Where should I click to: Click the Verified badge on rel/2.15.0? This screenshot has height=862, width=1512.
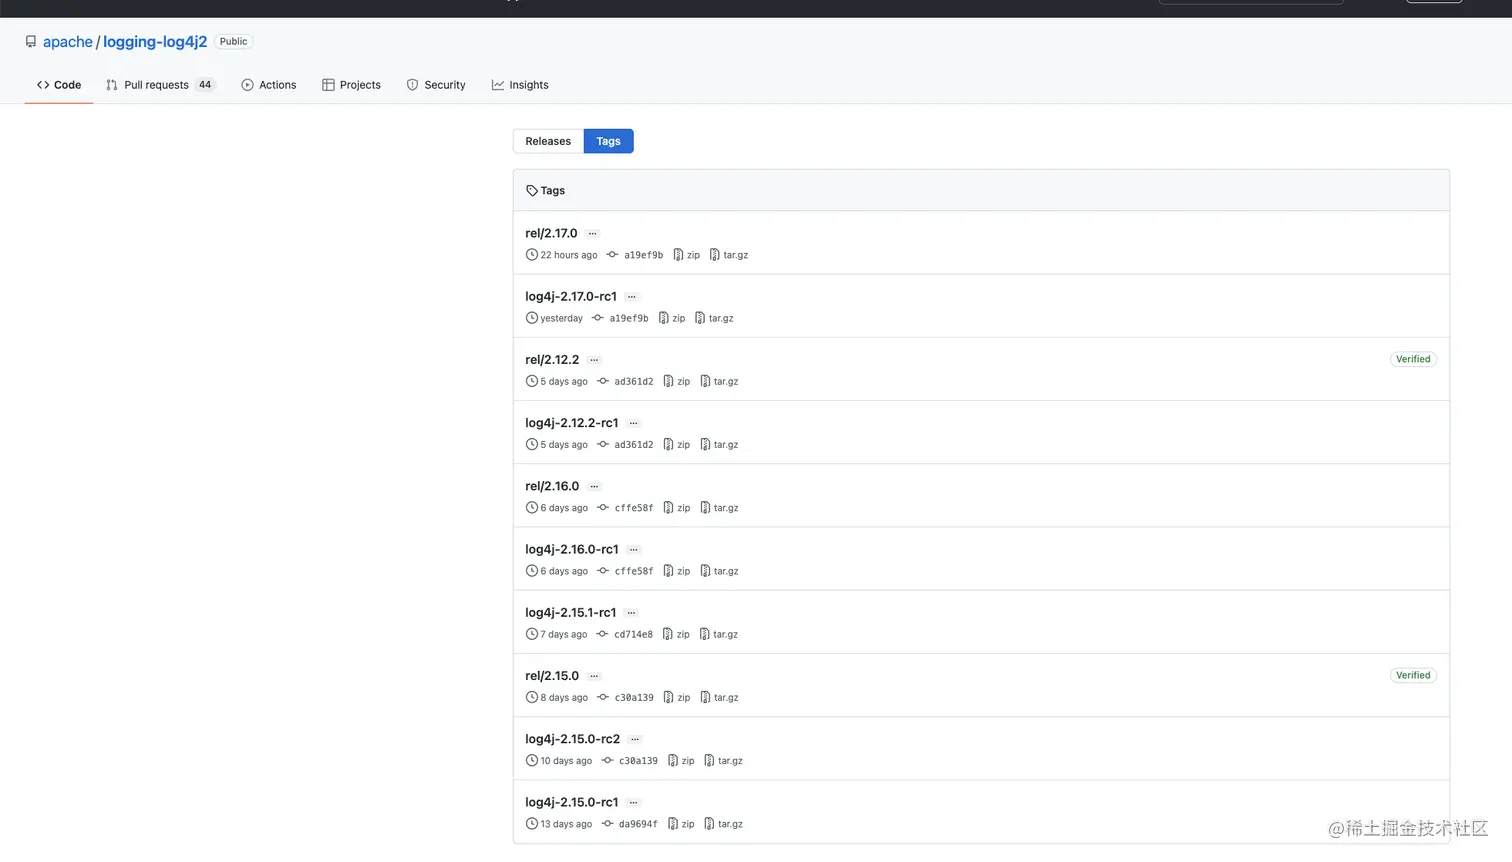1413,675
